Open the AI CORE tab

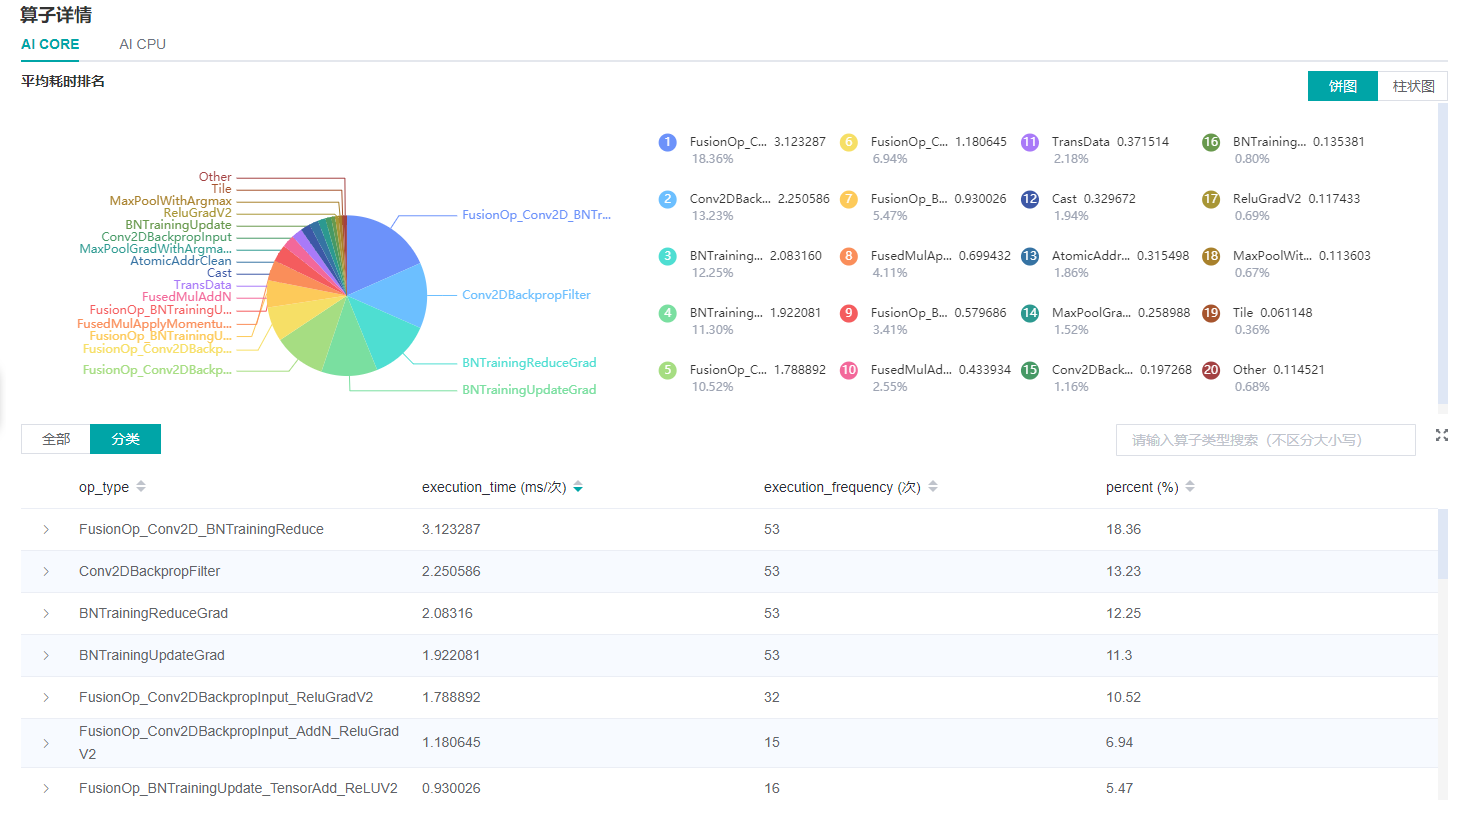click(50, 44)
